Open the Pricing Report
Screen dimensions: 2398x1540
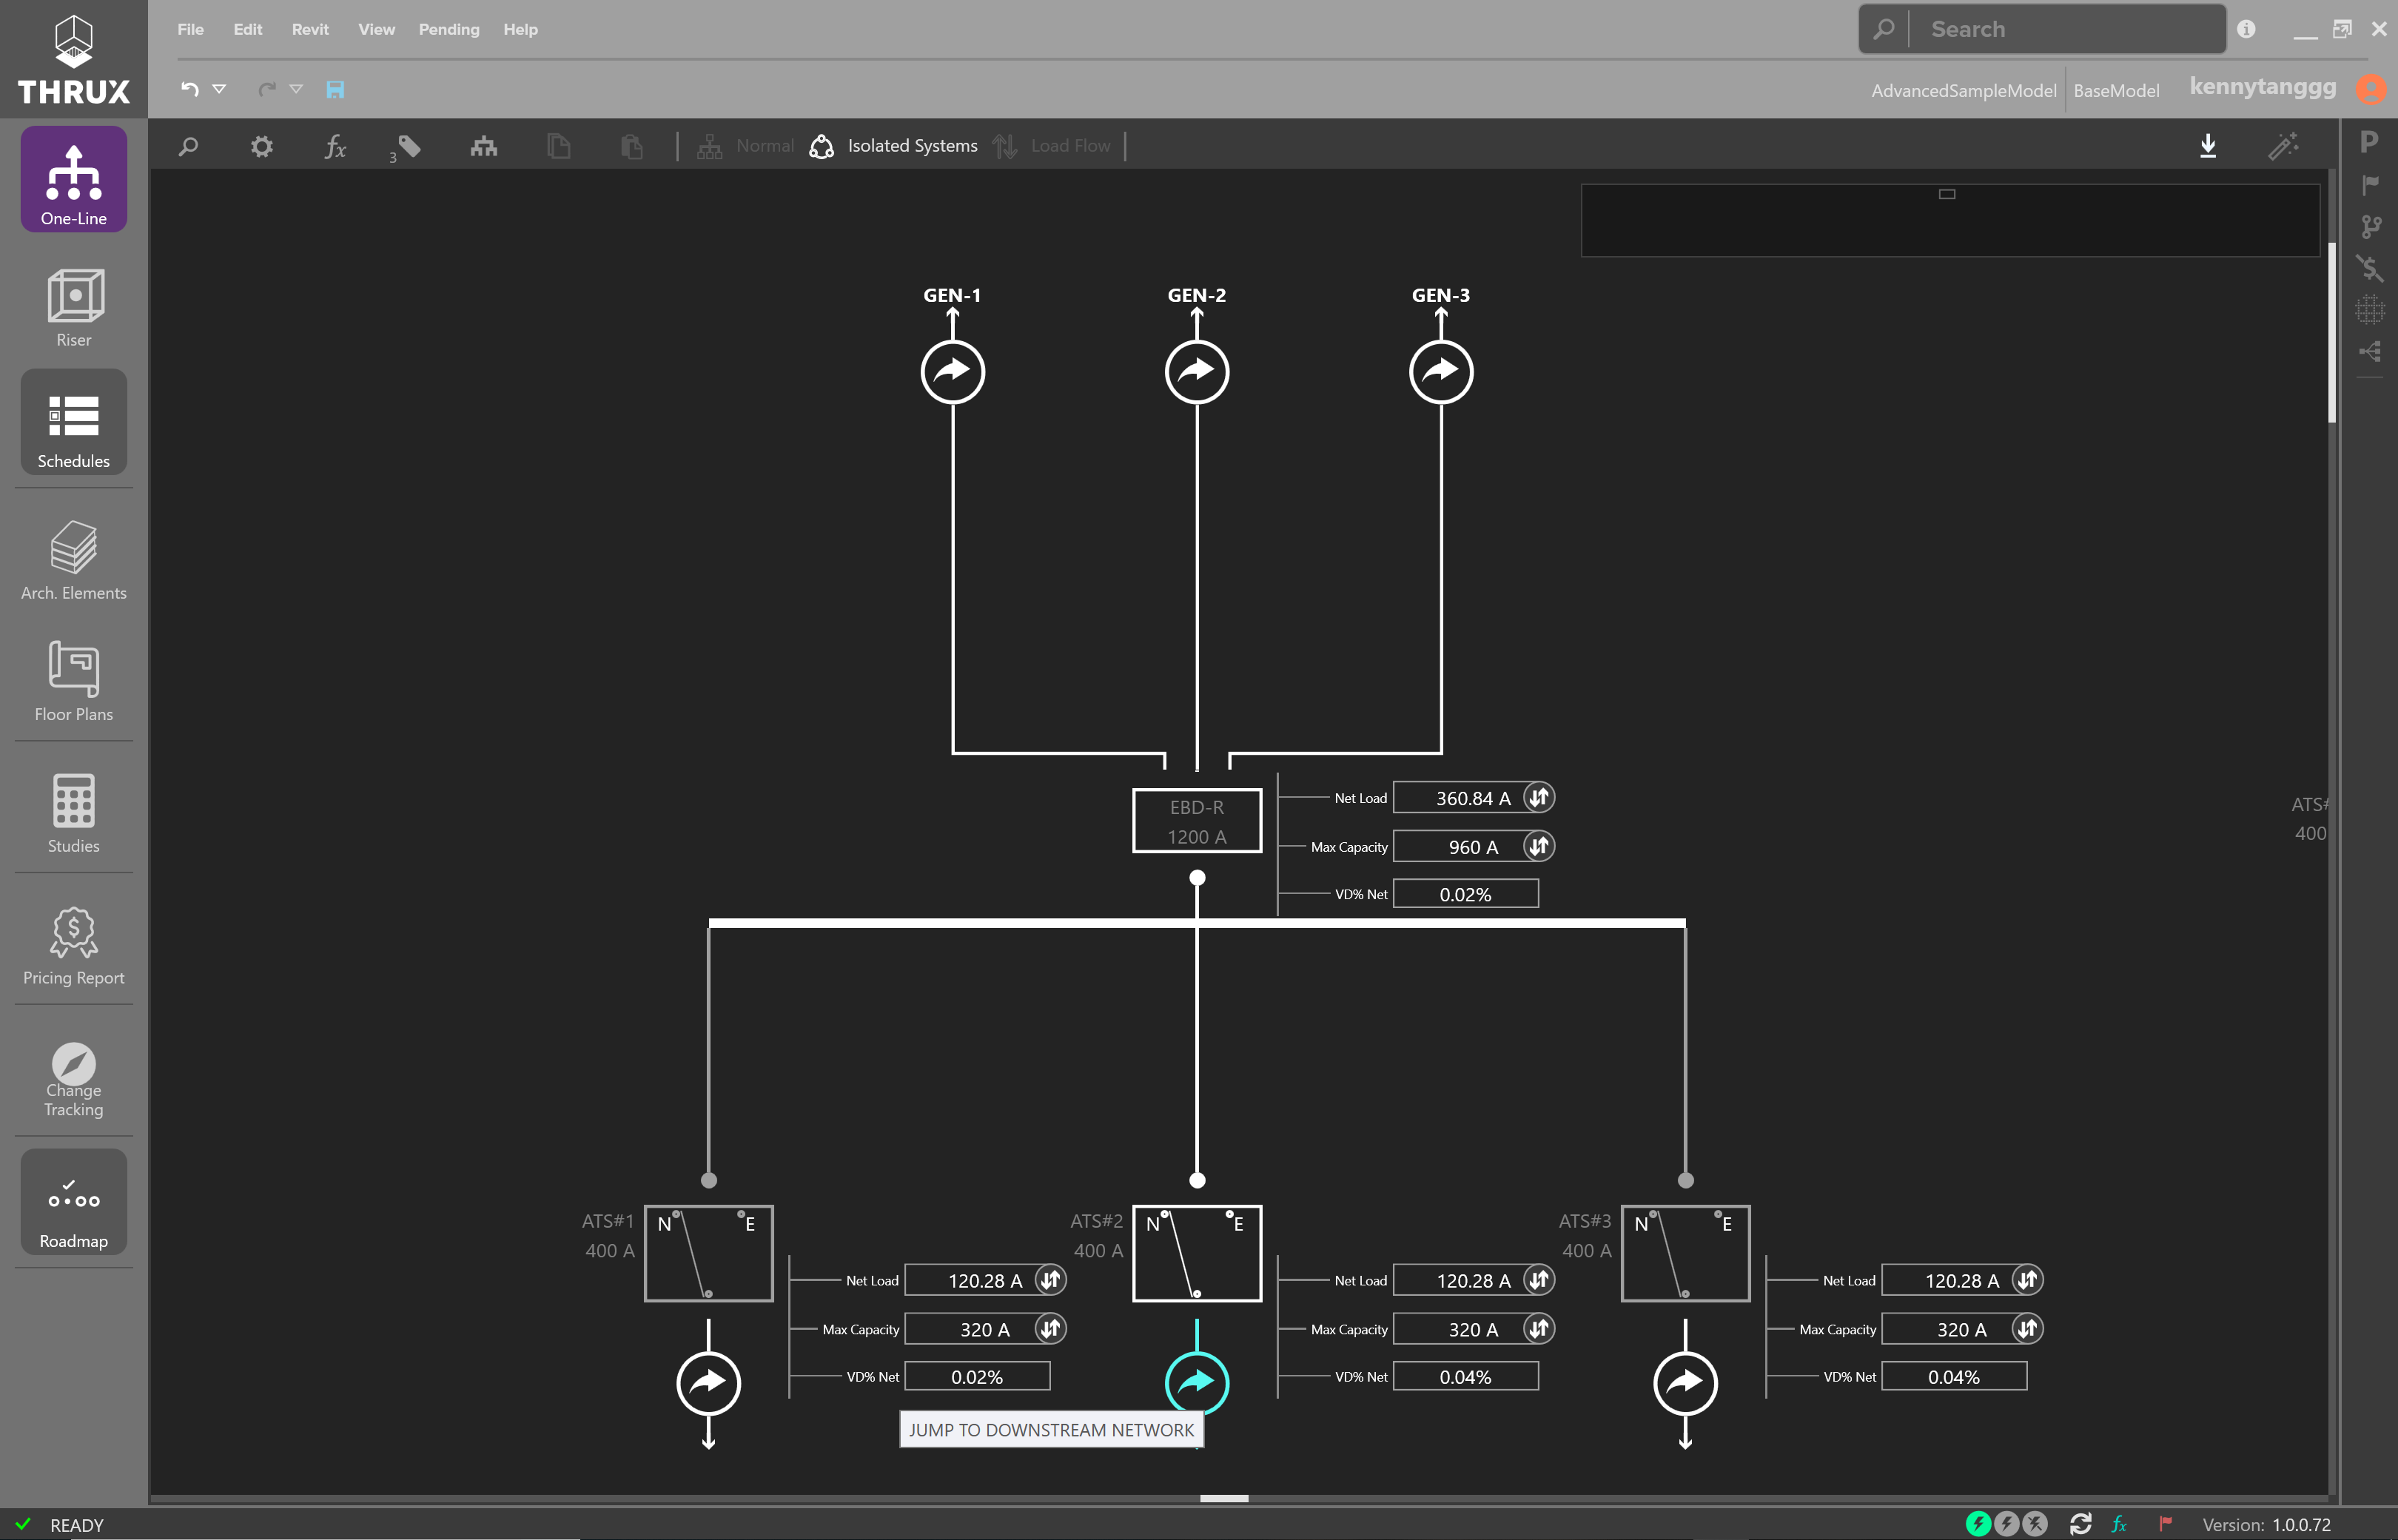tap(73, 945)
